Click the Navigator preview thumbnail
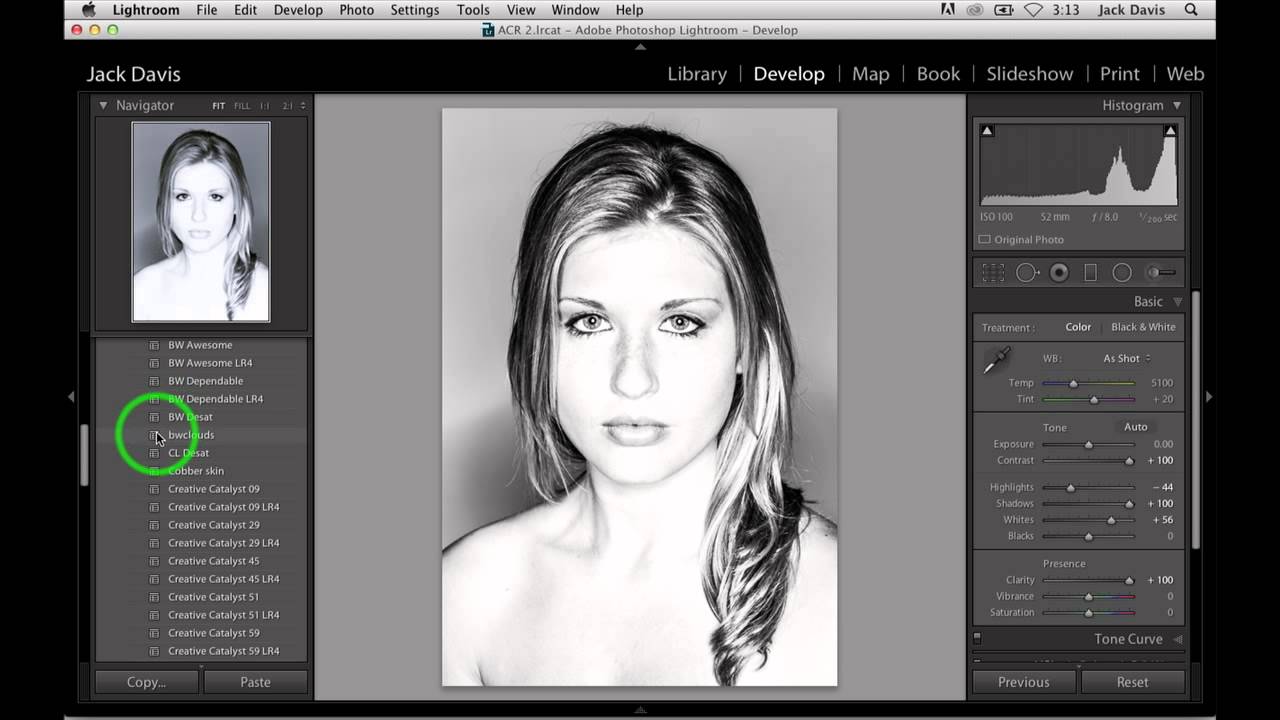The height and width of the screenshot is (720, 1280). pos(201,222)
